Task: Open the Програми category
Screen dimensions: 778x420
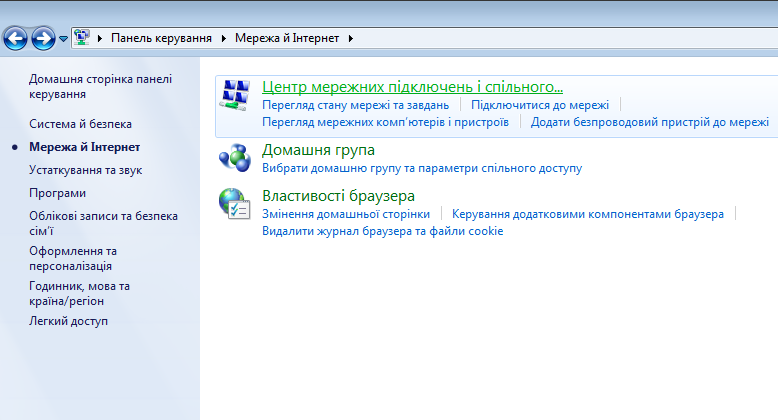Action: click(58, 193)
